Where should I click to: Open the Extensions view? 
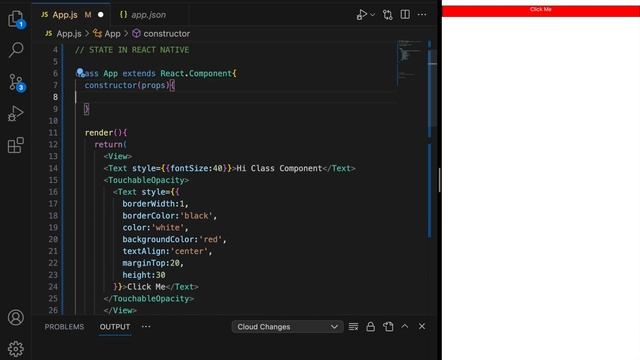[16, 145]
